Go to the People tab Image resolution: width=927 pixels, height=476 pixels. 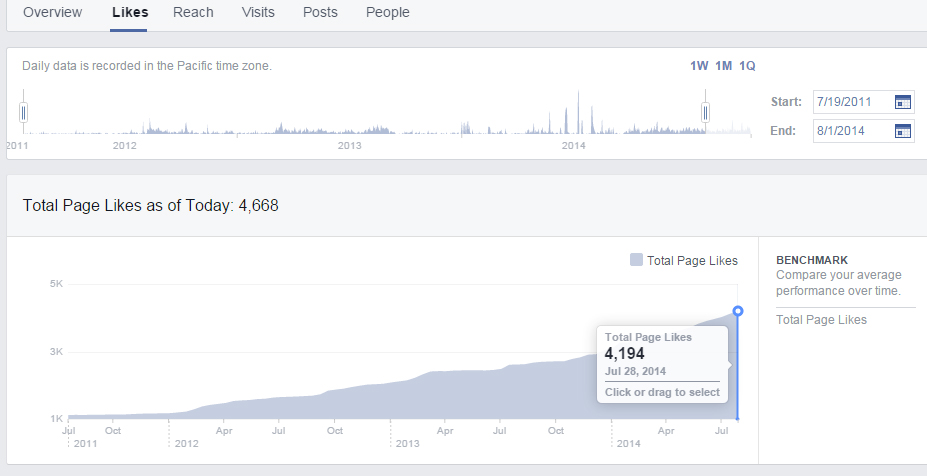click(x=387, y=13)
